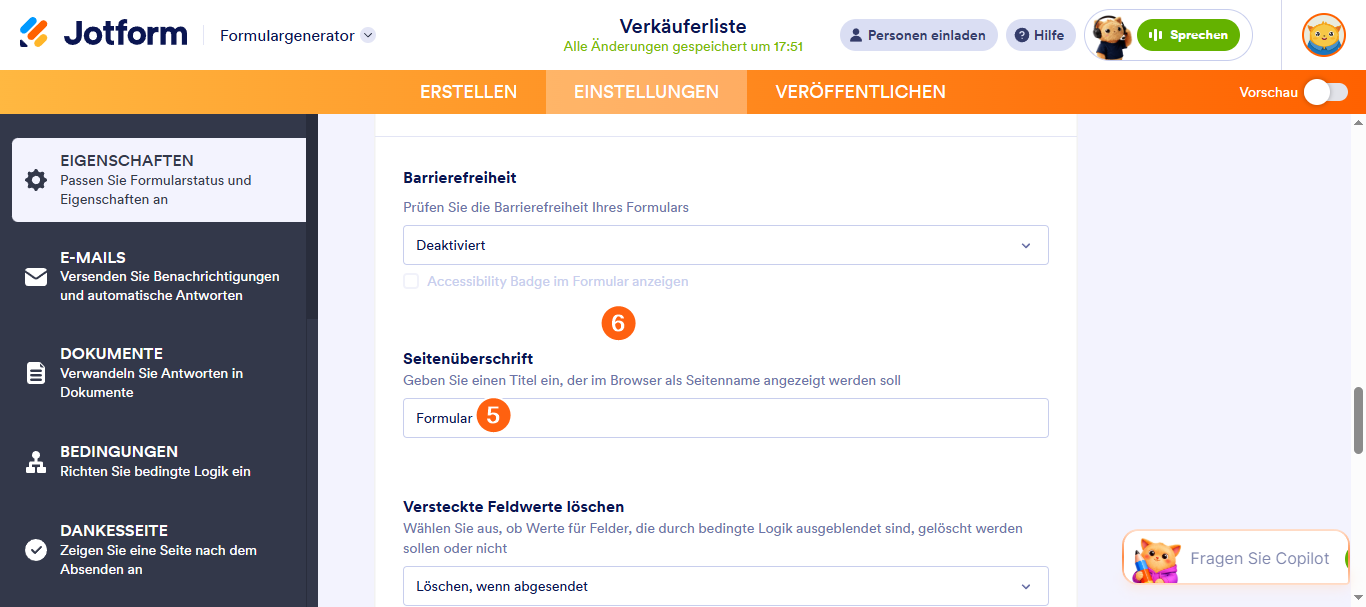Click the Versteckte Feldwerte löschen heading
Image resolution: width=1366 pixels, height=607 pixels.
(513, 507)
